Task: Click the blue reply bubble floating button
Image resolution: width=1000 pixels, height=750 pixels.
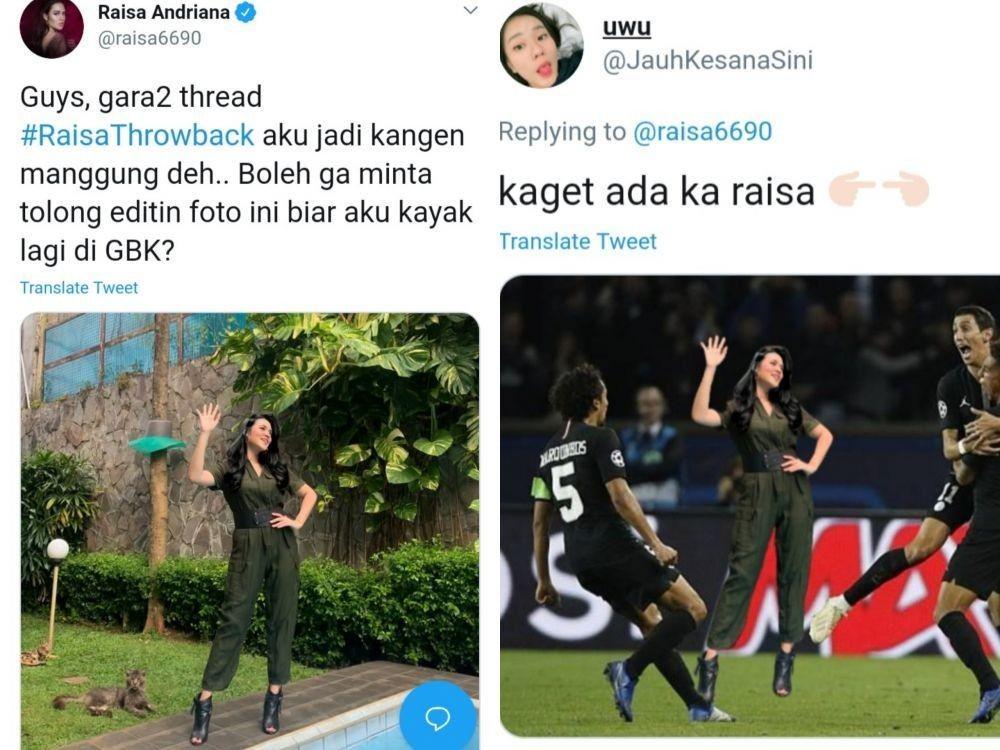Action: pyautogui.click(x=438, y=717)
